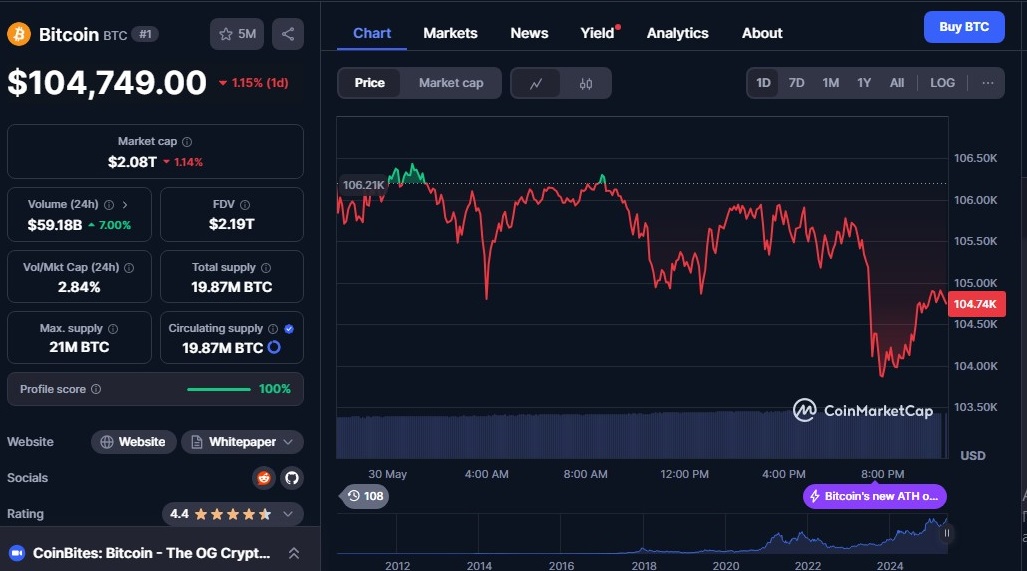
Task: Switch to candlestick chart view
Action: [586, 83]
